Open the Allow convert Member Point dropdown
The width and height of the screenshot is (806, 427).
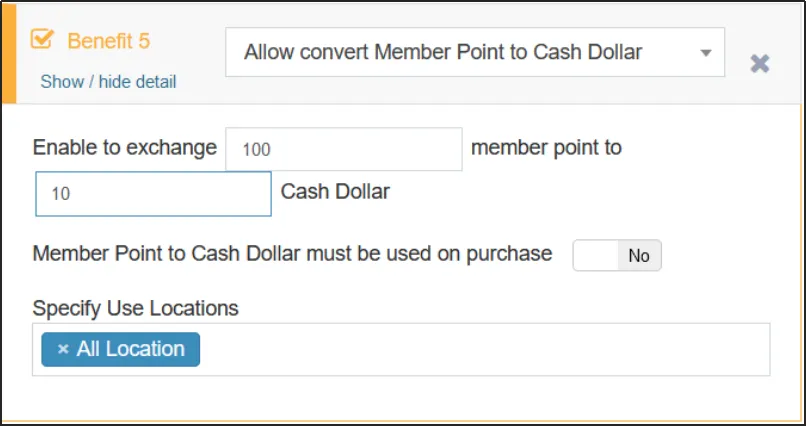click(x=460, y=52)
